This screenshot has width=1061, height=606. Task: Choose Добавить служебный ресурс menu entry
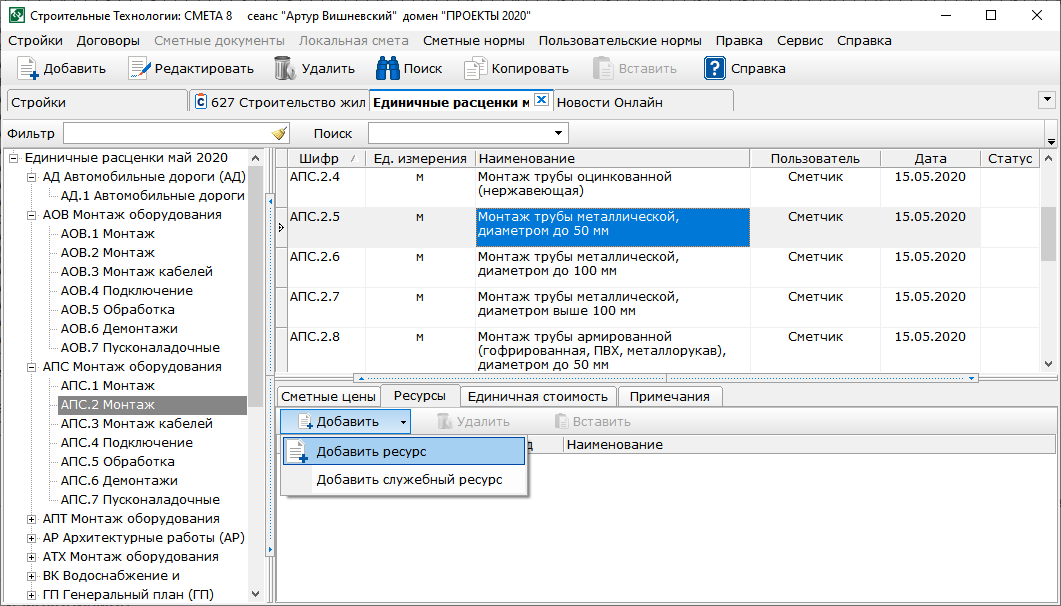[408, 480]
